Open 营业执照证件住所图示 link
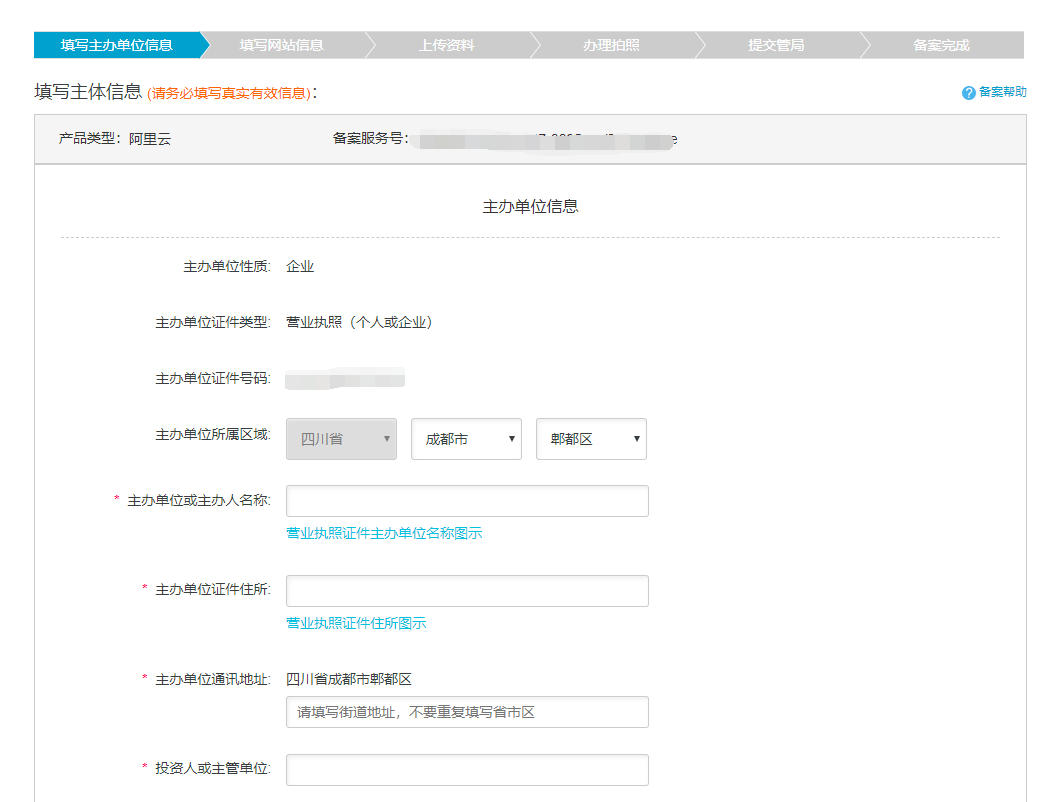The image size is (1038, 802). pyautogui.click(x=356, y=623)
